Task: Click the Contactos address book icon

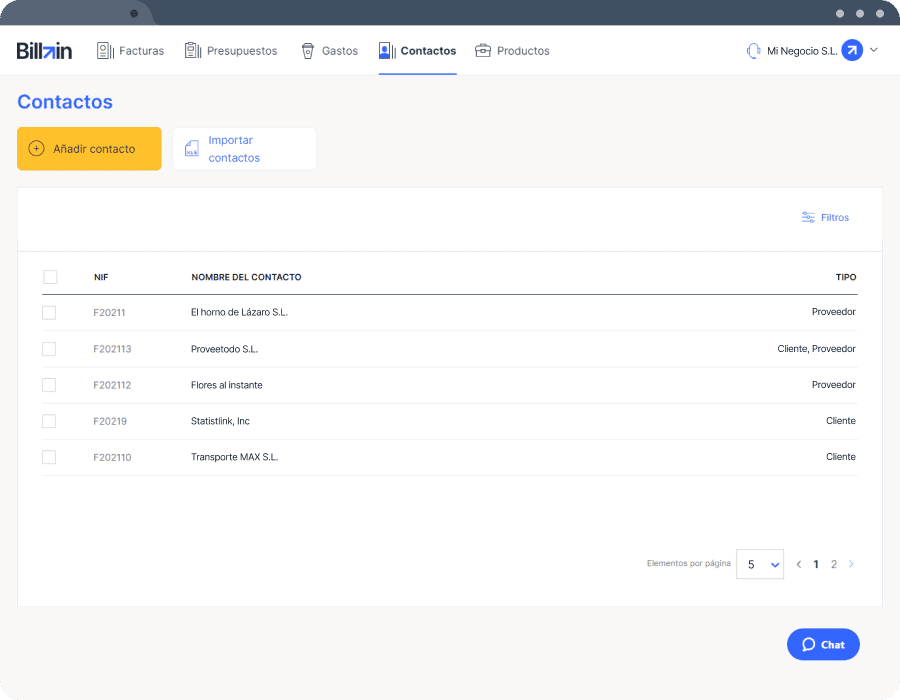Action: (x=387, y=50)
